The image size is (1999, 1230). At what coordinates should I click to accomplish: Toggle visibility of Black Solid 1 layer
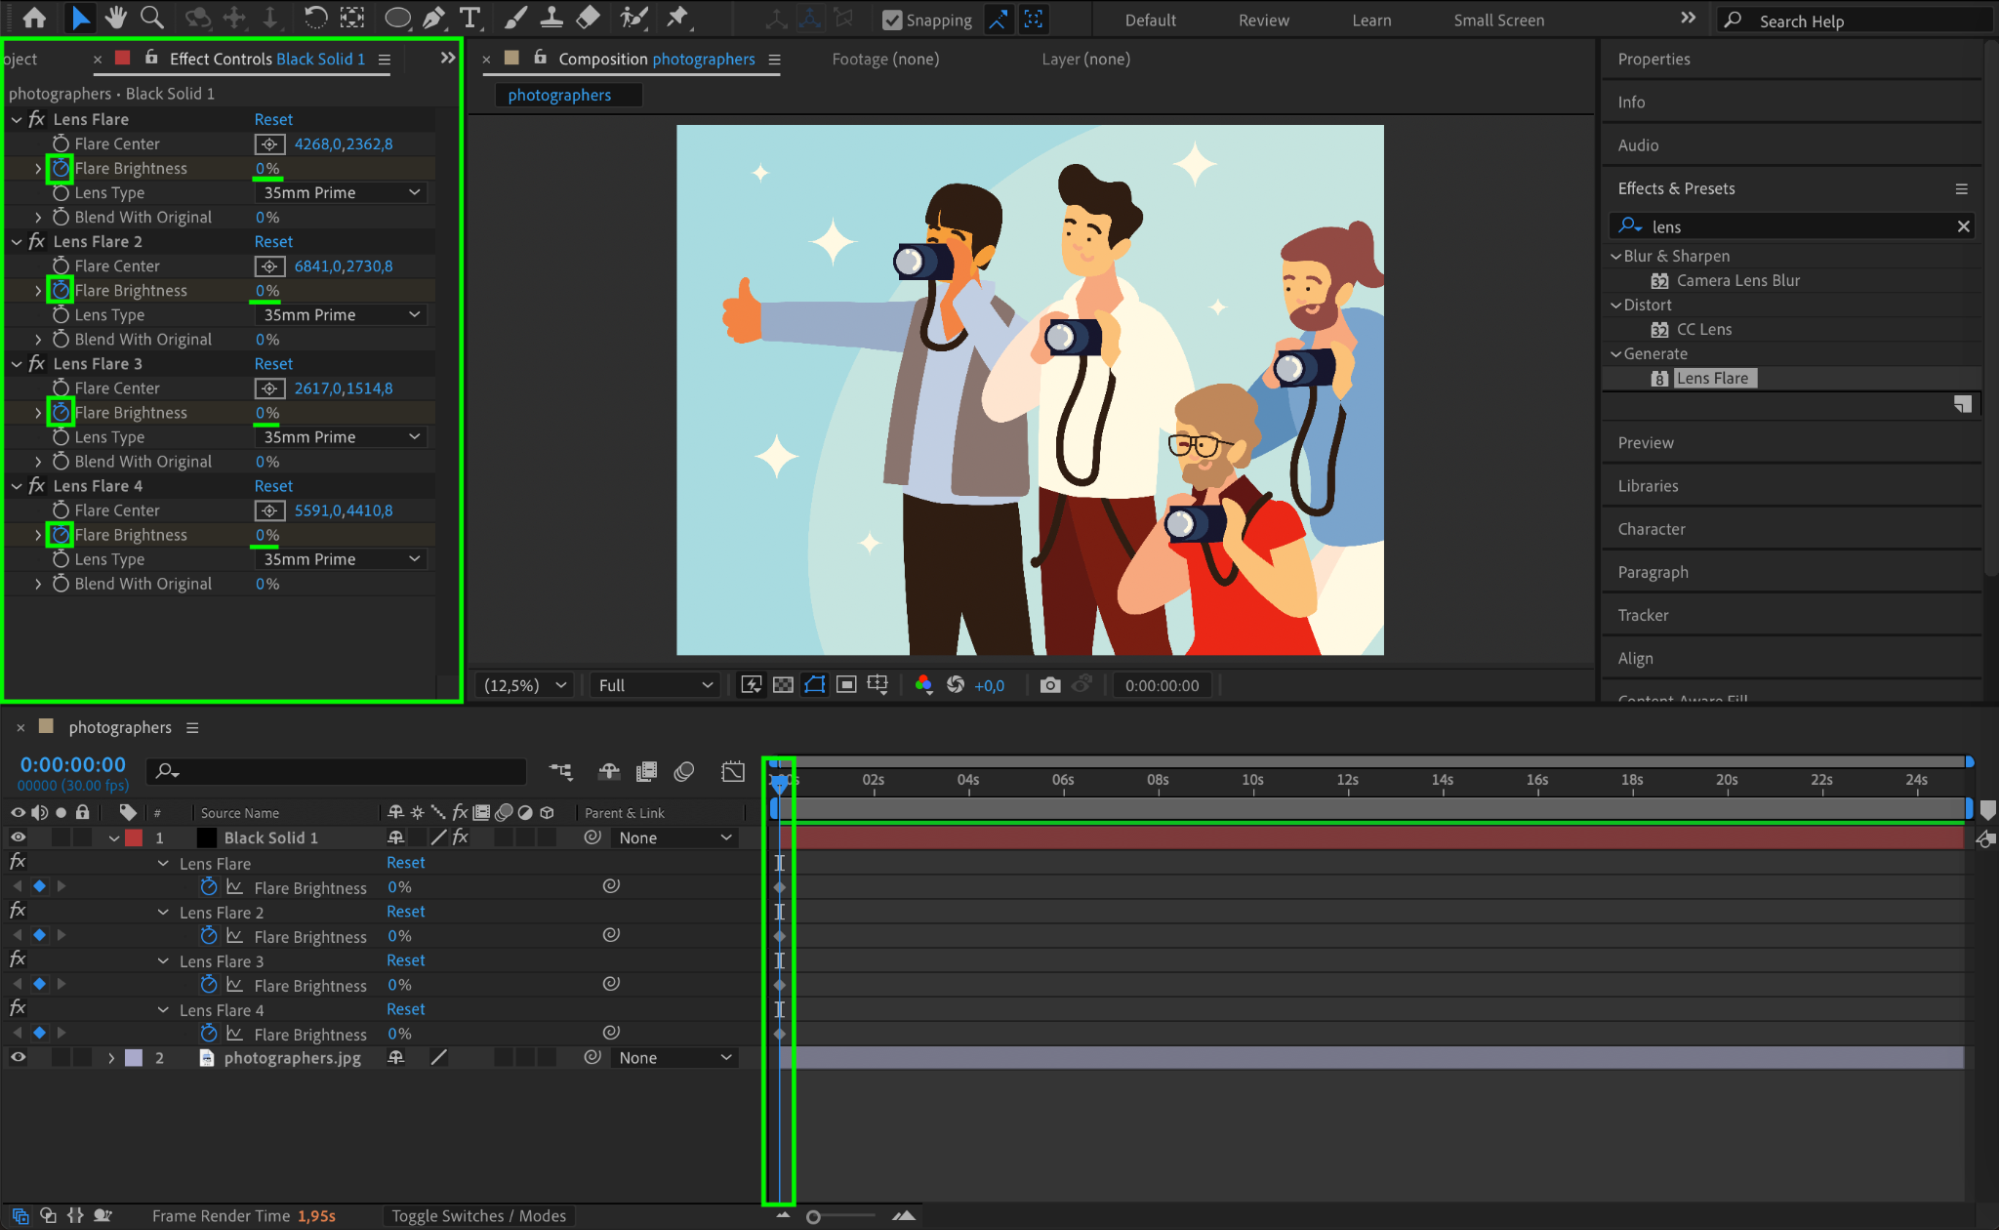pyautogui.click(x=18, y=837)
